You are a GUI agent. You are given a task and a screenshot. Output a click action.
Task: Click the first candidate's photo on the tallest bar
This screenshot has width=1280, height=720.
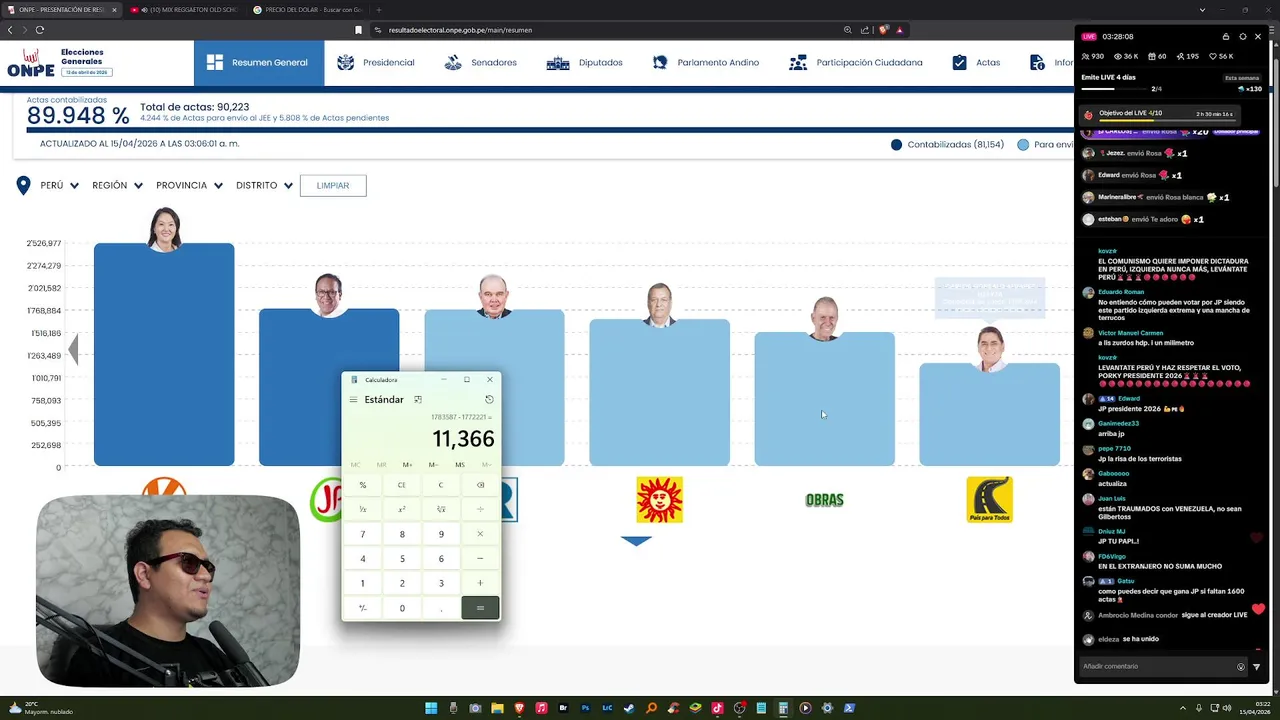point(165,229)
